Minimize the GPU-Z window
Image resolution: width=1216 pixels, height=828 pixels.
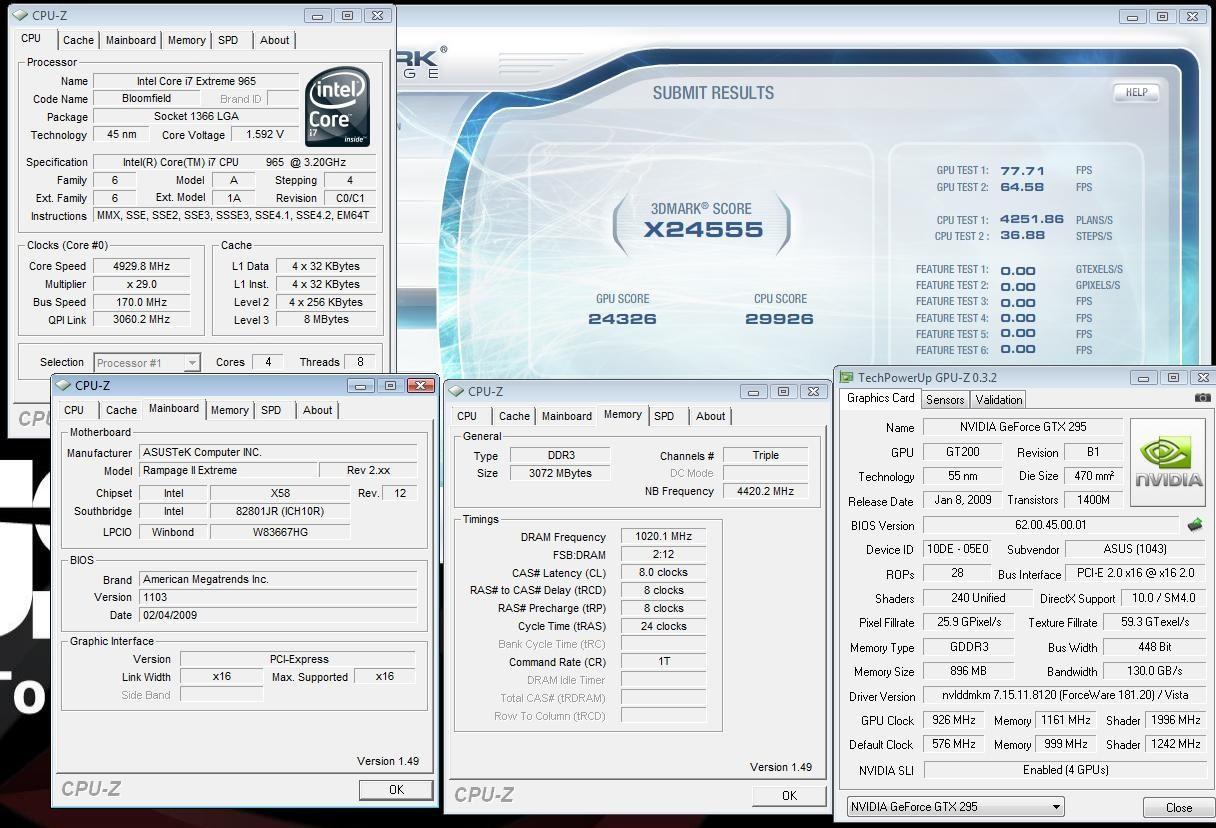pos(1143,377)
